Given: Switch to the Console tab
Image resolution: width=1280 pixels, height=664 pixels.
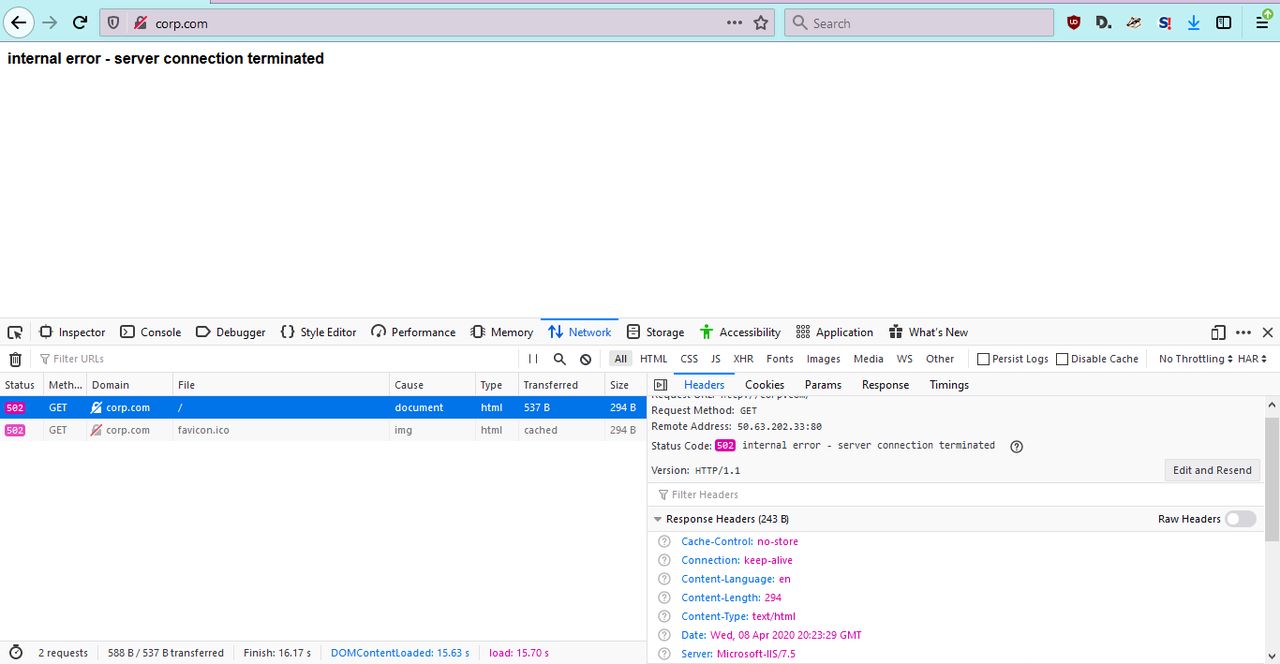Looking at the screenshot, I should [x=150, y=332].
